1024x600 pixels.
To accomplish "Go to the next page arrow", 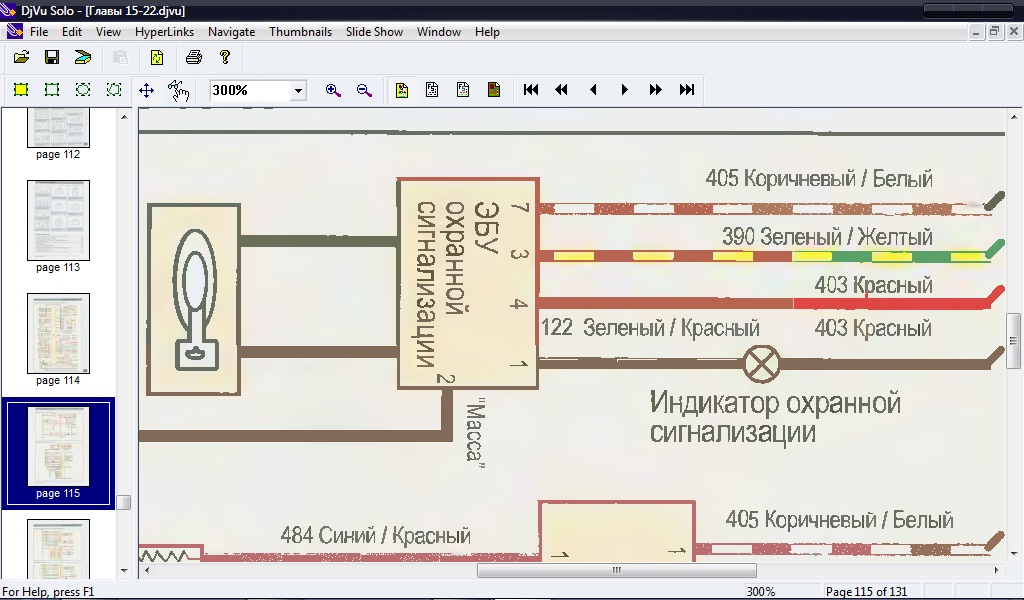I will click(x=625, y=90).
